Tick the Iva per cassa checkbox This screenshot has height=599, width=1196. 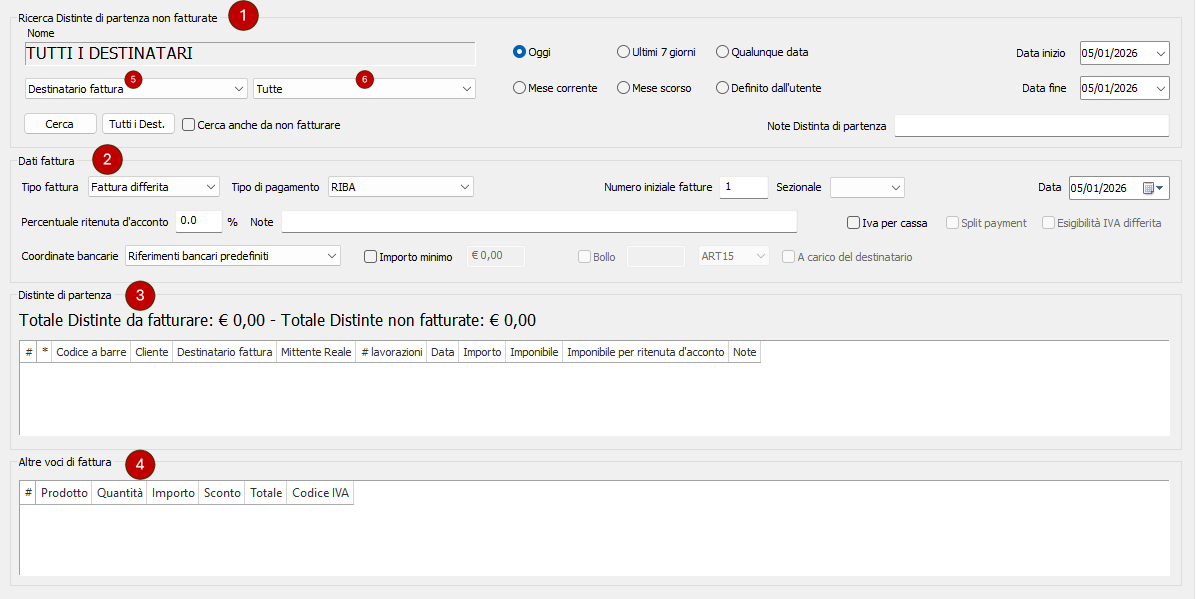pyautogui.click(x=854, y=223)
